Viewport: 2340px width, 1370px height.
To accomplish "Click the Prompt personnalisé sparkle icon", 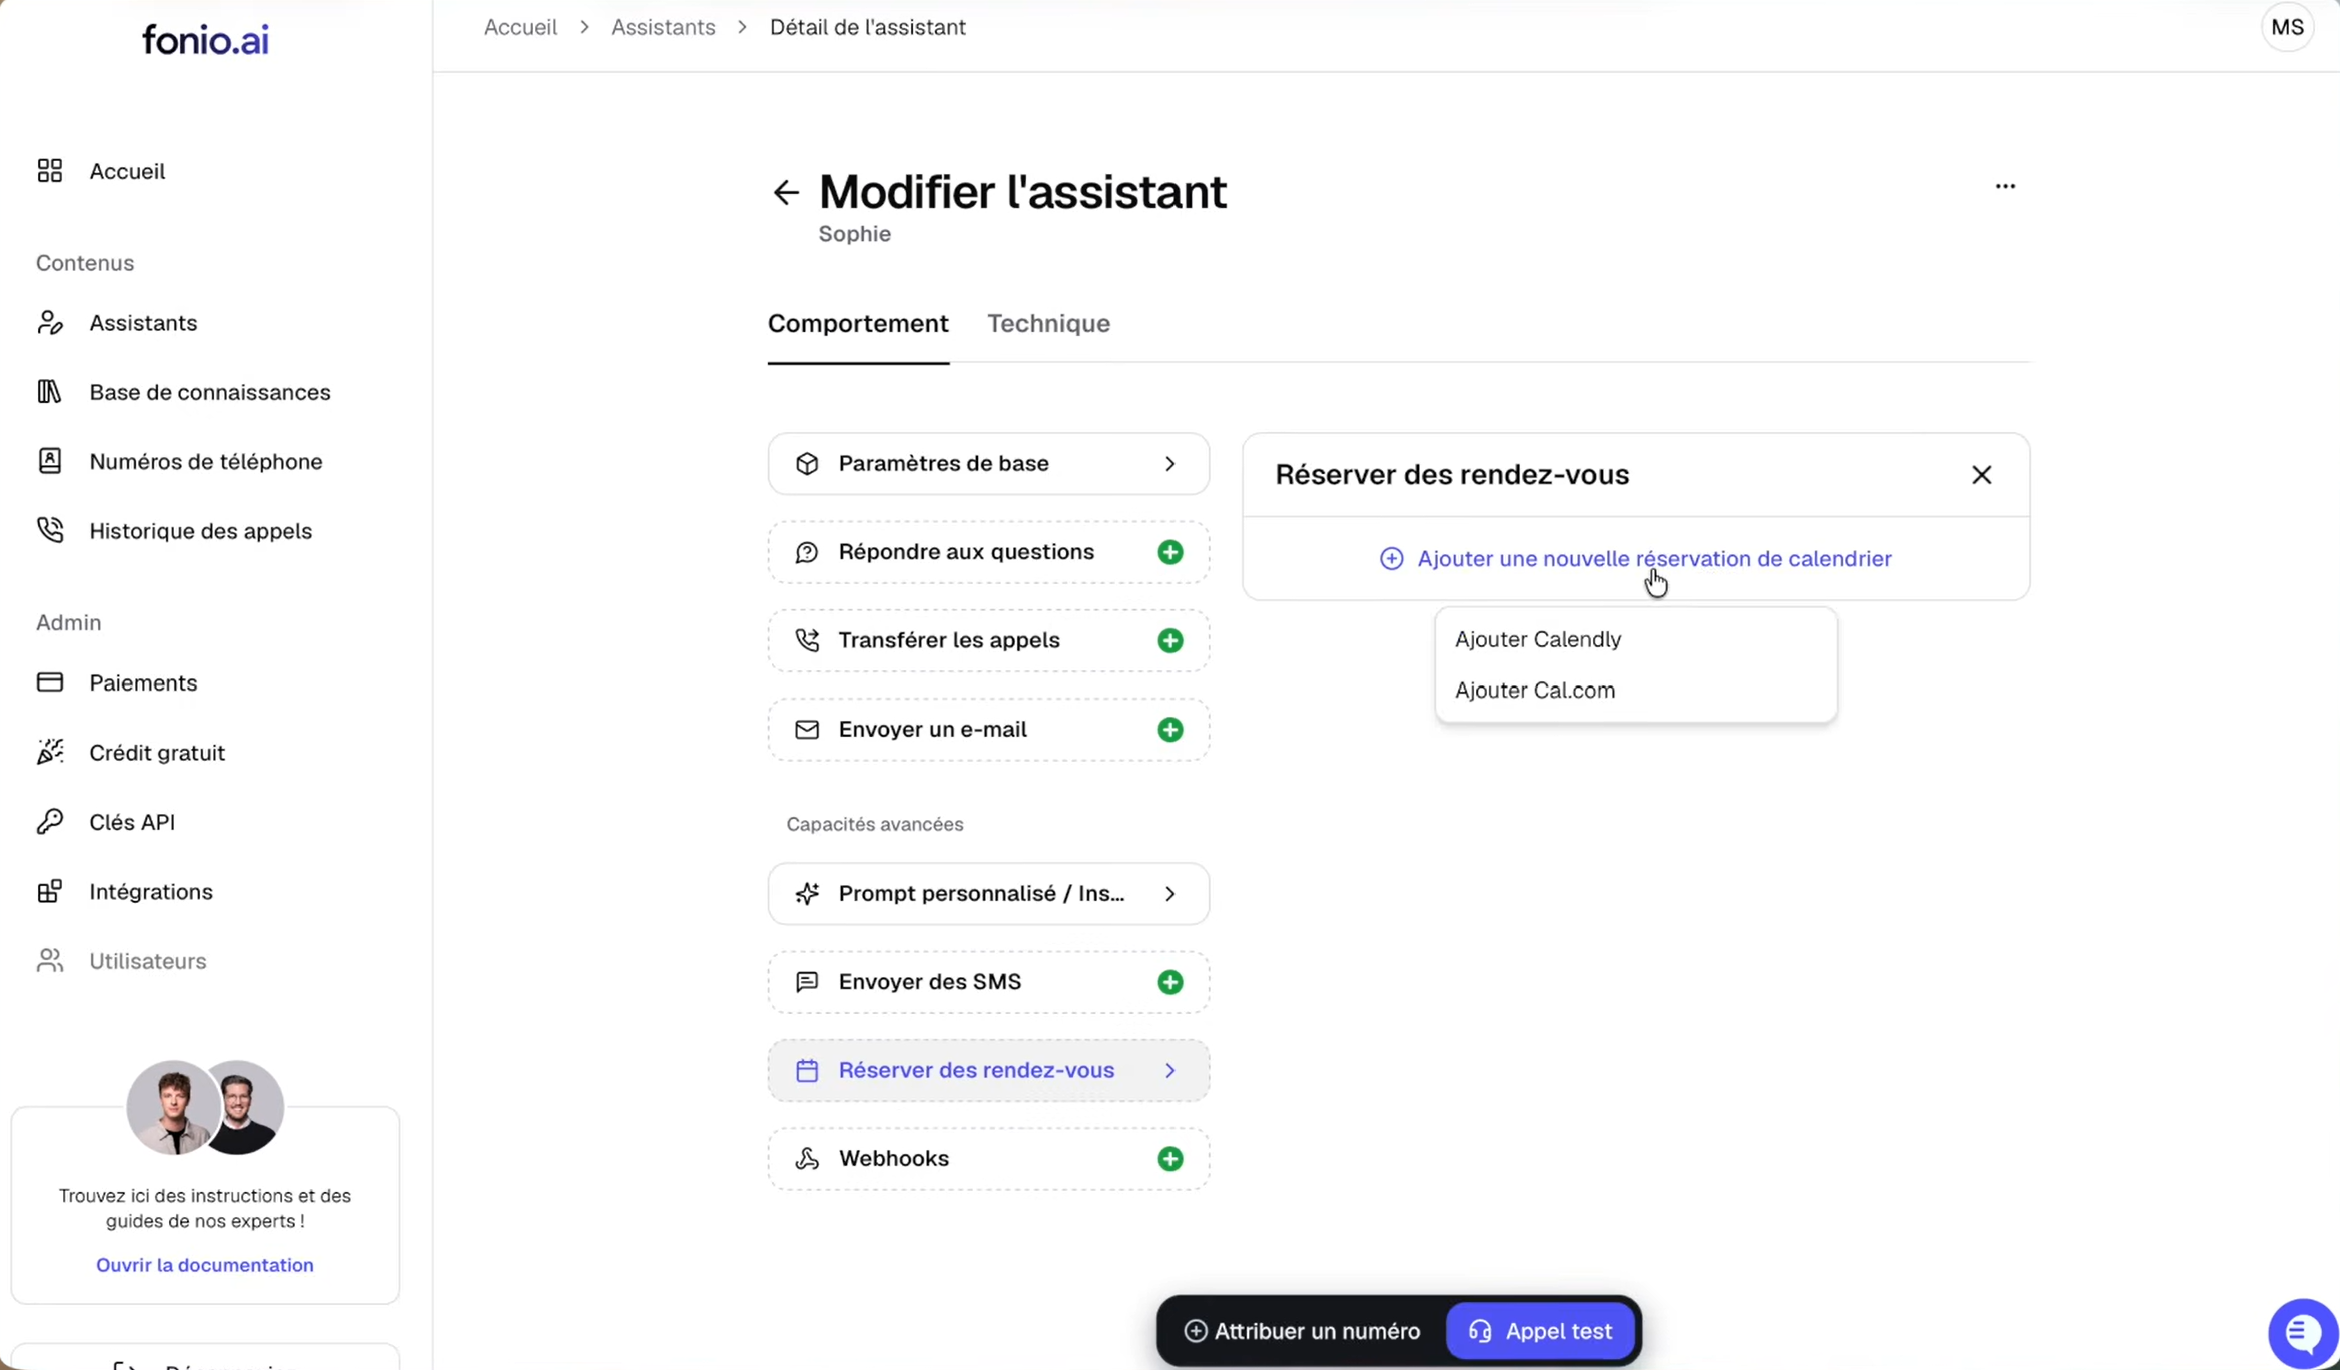I will (807, 894).
